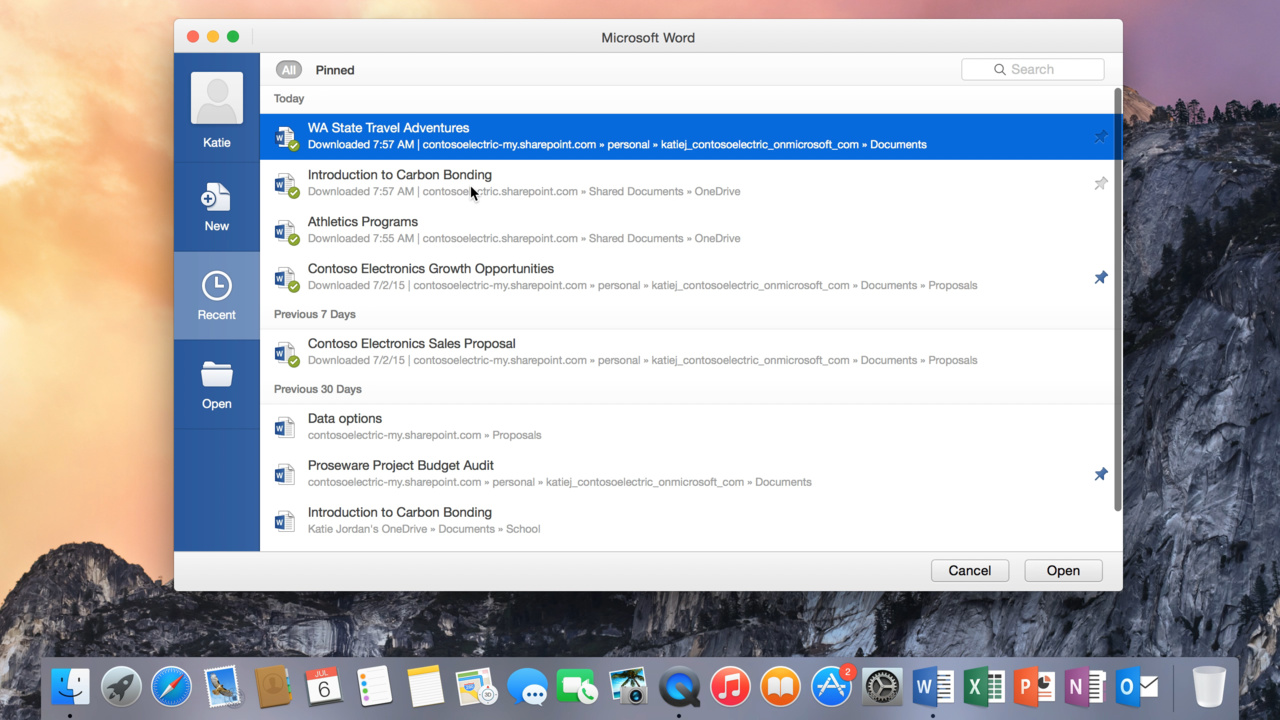Image resolution: width=1280 pixels, height=720 pixels.
Task: Launch Excel from the Dock
Action: pyautogui.click(x=985, y=687)
